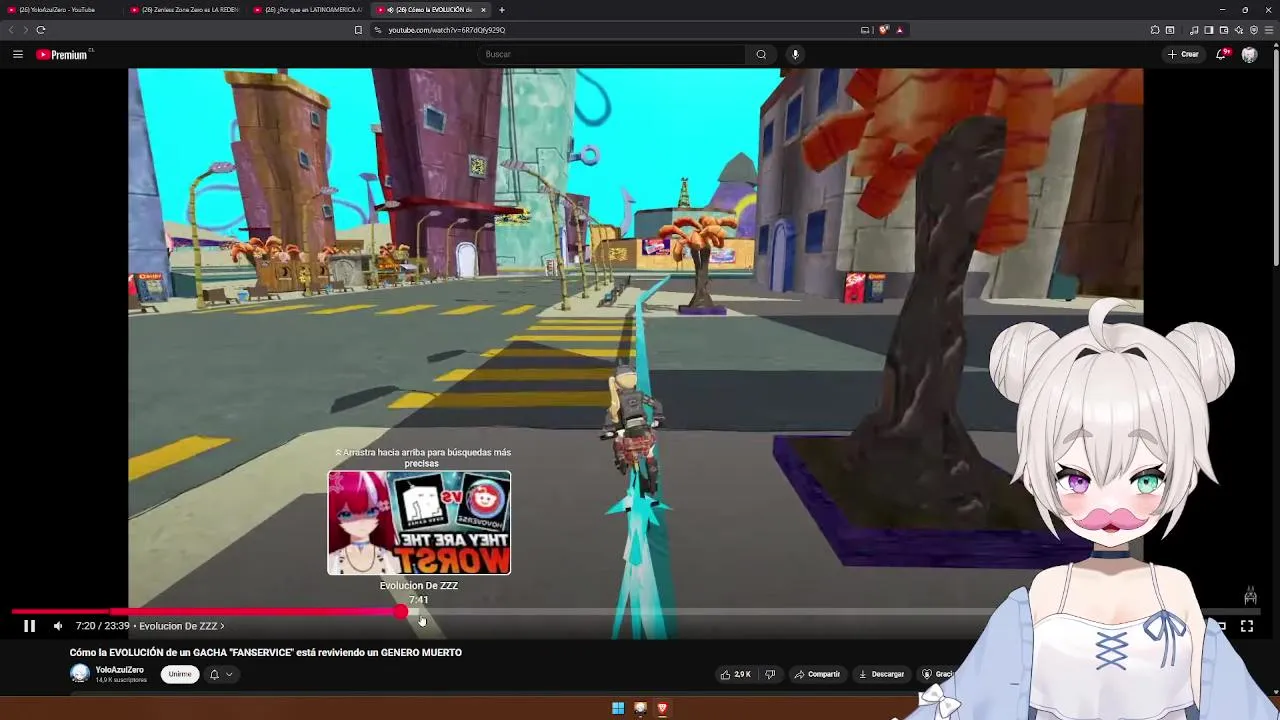Click the Descargar download button
Screen dimensions: 1280x720
tap(881, 674)
